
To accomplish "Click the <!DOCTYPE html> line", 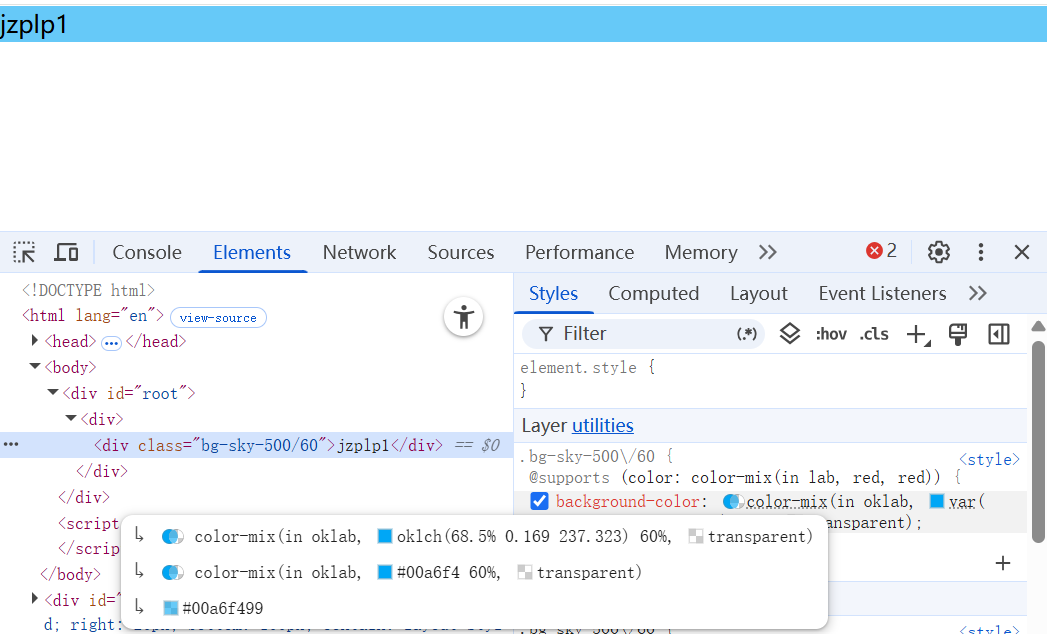I will click(88, 290).
